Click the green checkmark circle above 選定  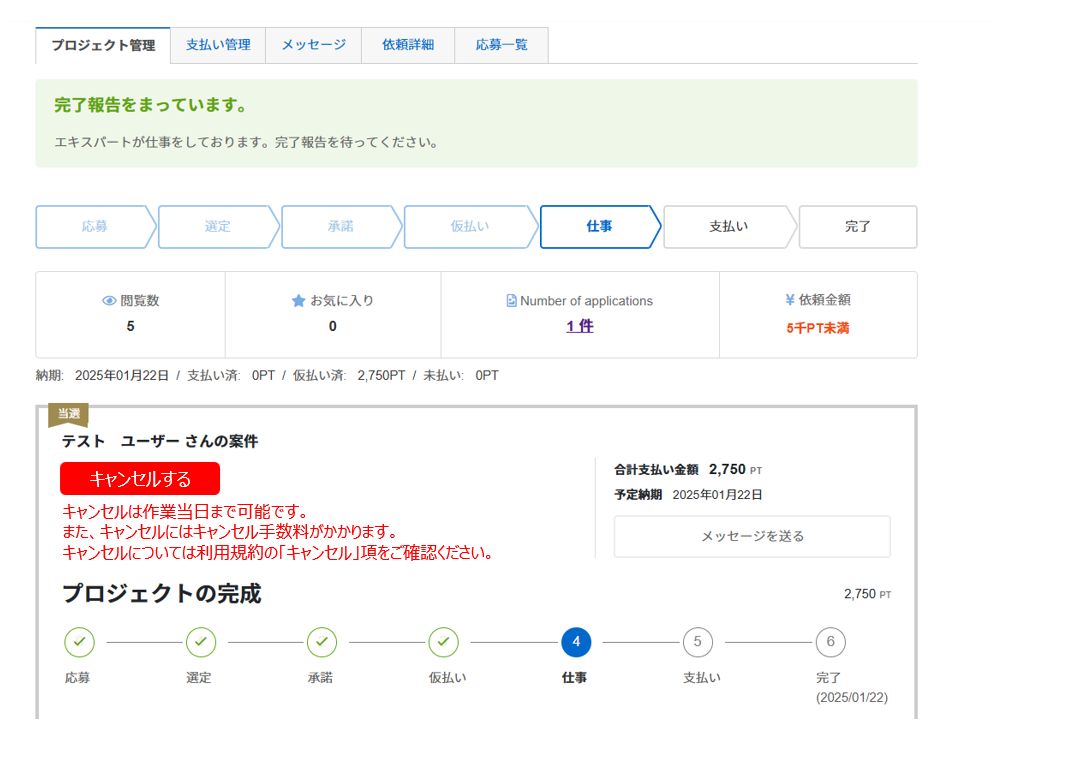pos(200,642)
